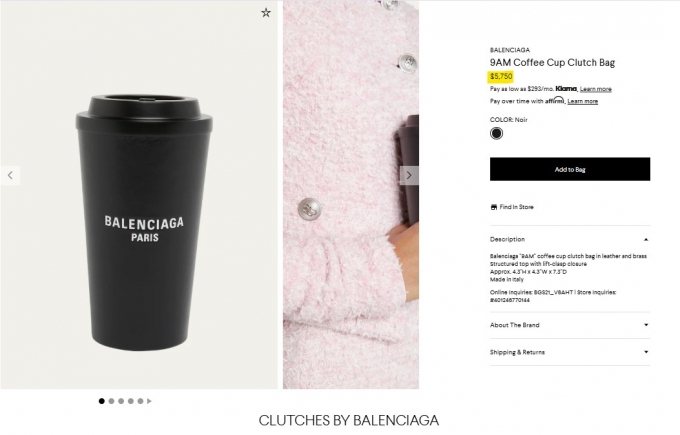The image size is (680, 435).
Task: Collapse the Description section arrow
Action: [x=646, y=239]
